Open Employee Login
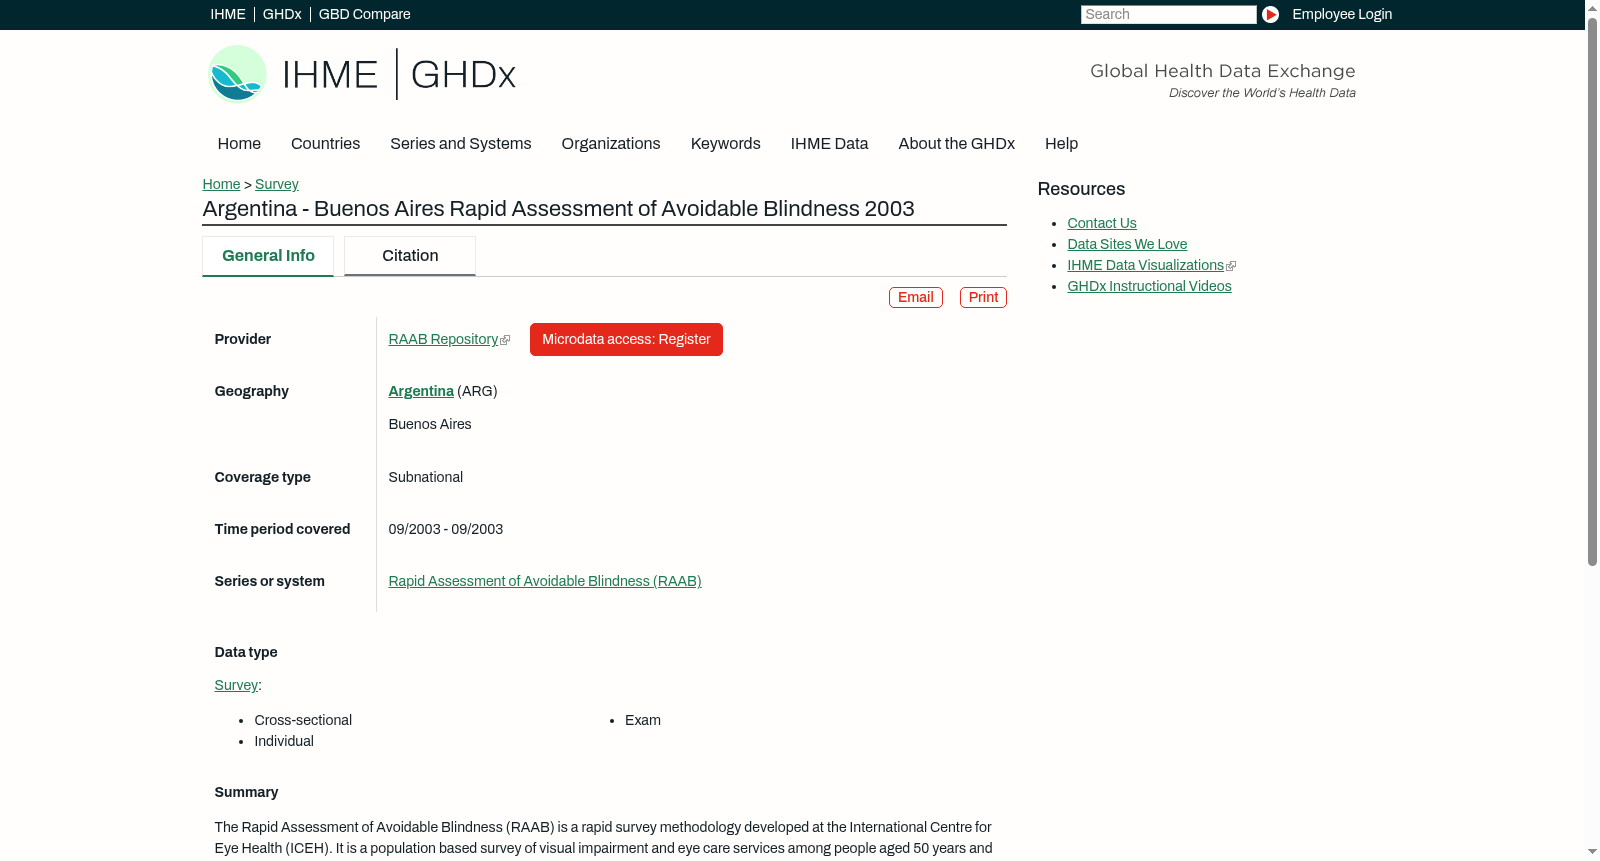 click(1342, 14)
